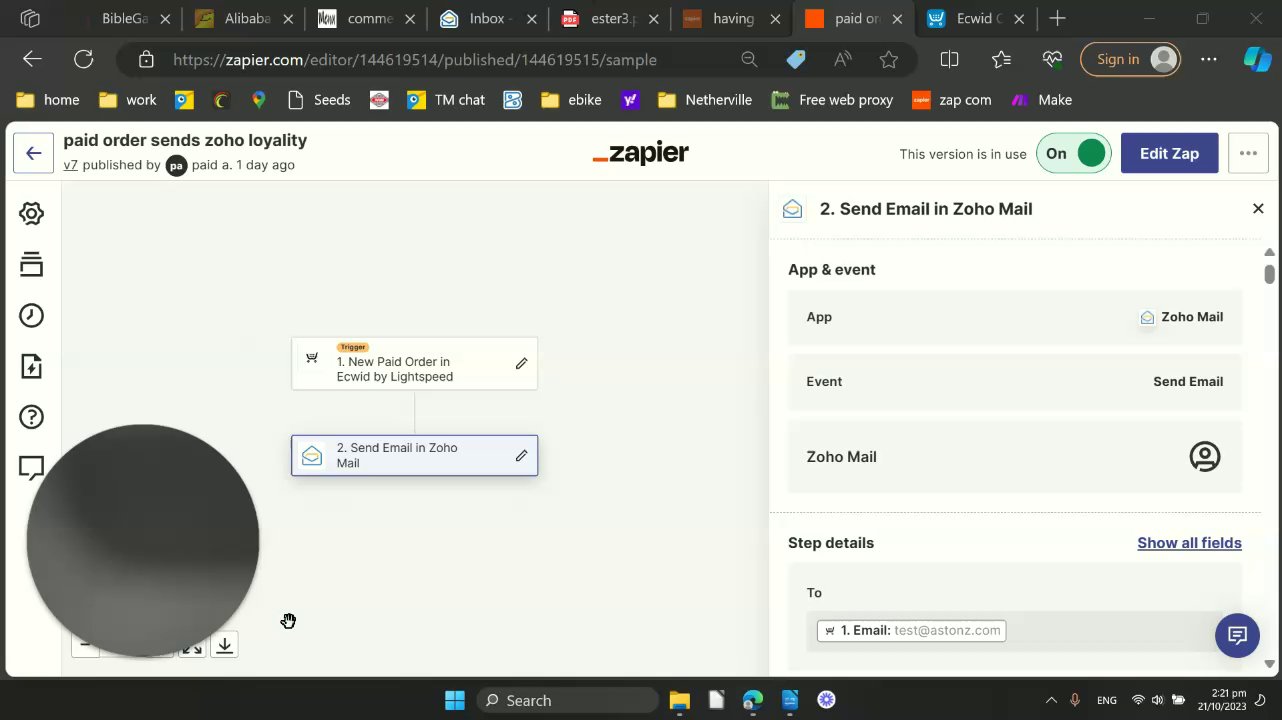Switch to the having browser tab
The width and height of the screenshot is (1282, 720).
[x=730, y=19]
